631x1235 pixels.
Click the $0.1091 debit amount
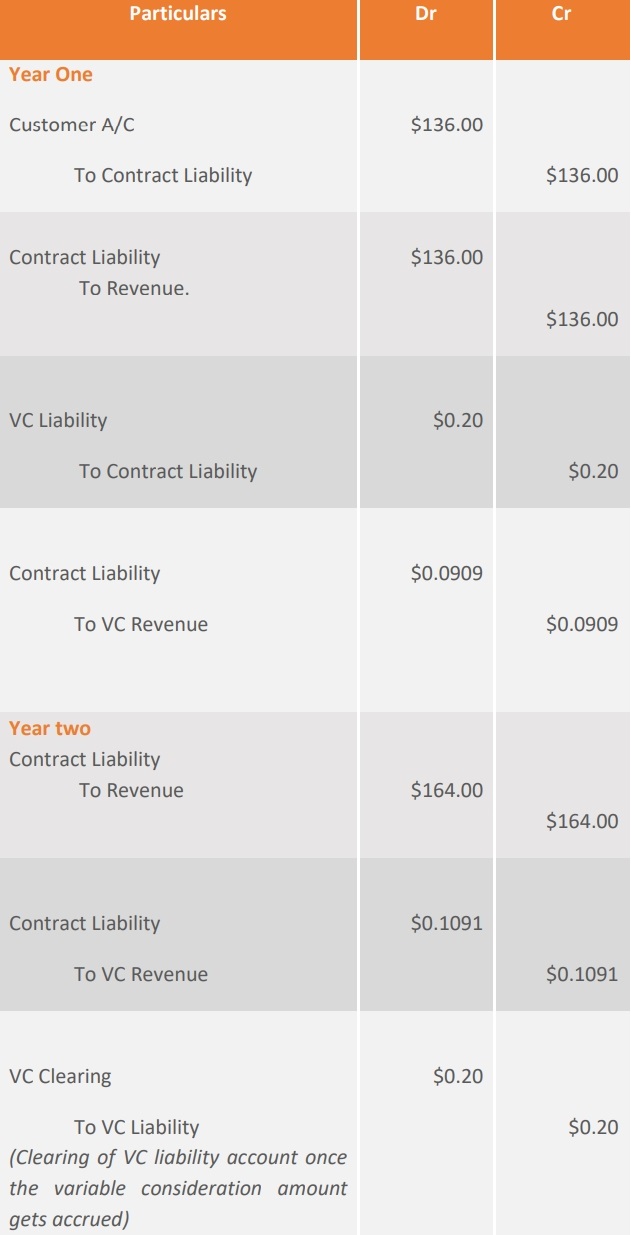pos(446,923)
